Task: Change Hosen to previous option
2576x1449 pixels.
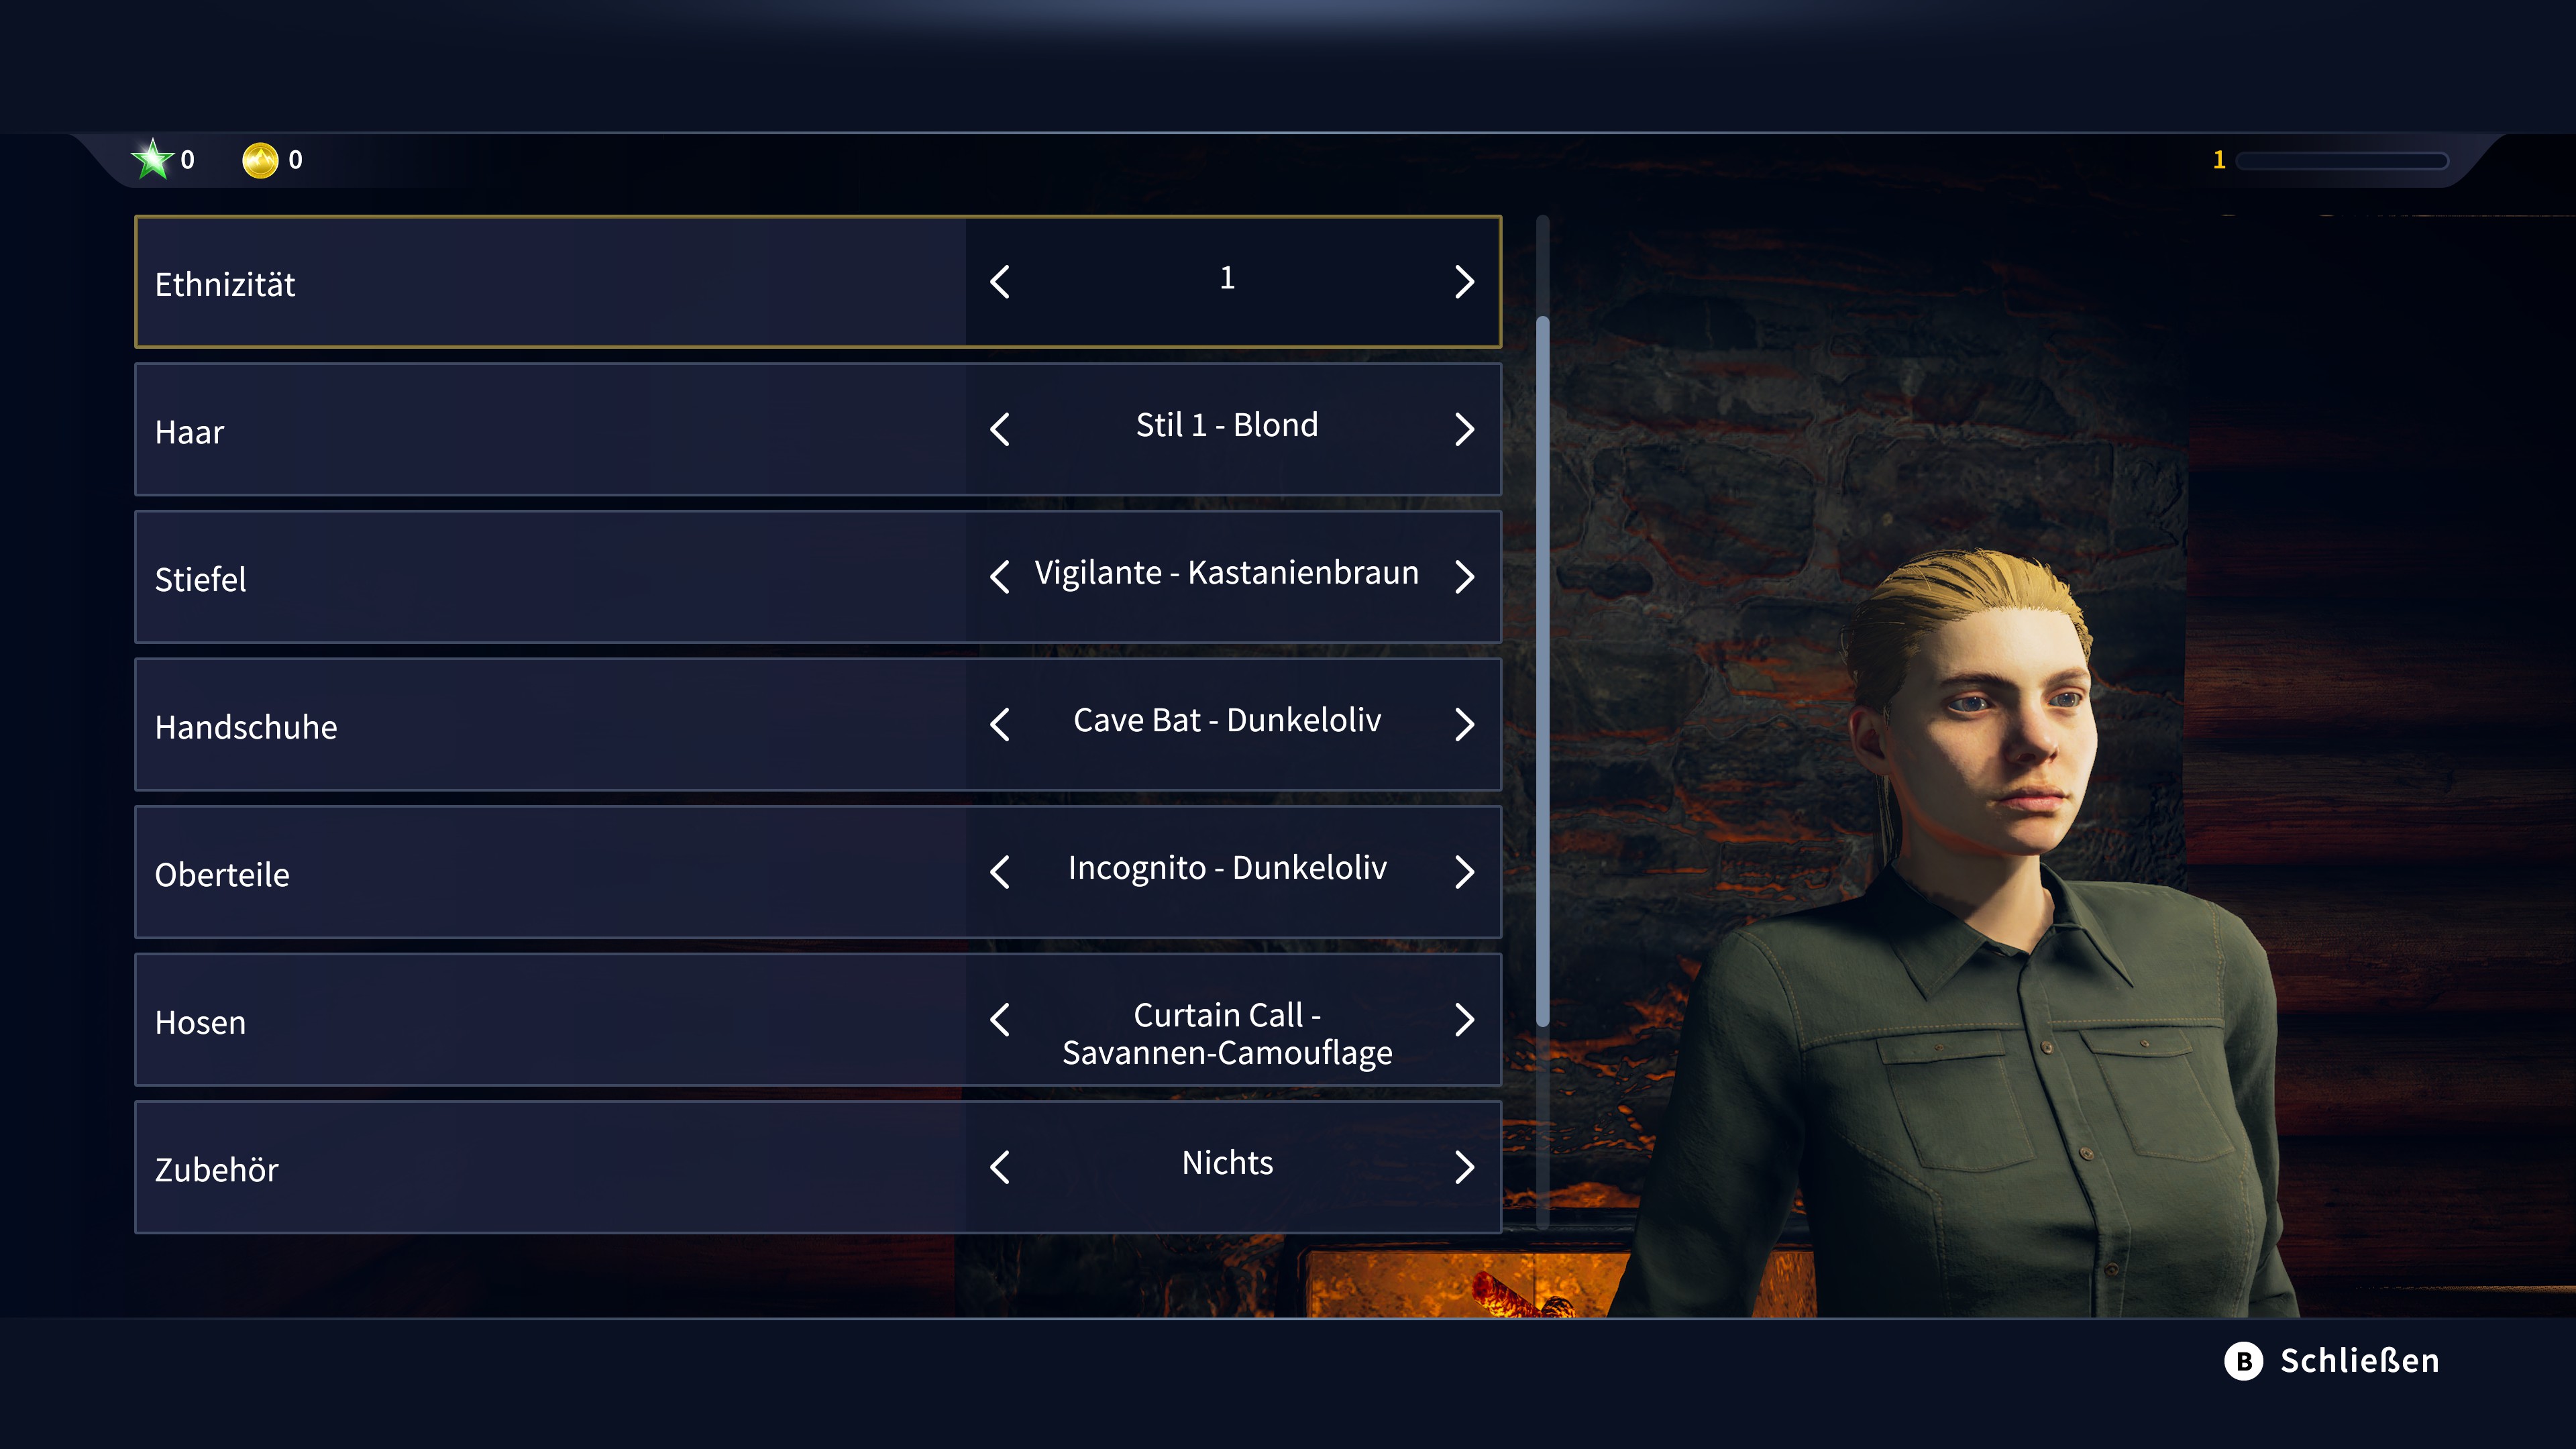Action: click(x=999, y=1019)
